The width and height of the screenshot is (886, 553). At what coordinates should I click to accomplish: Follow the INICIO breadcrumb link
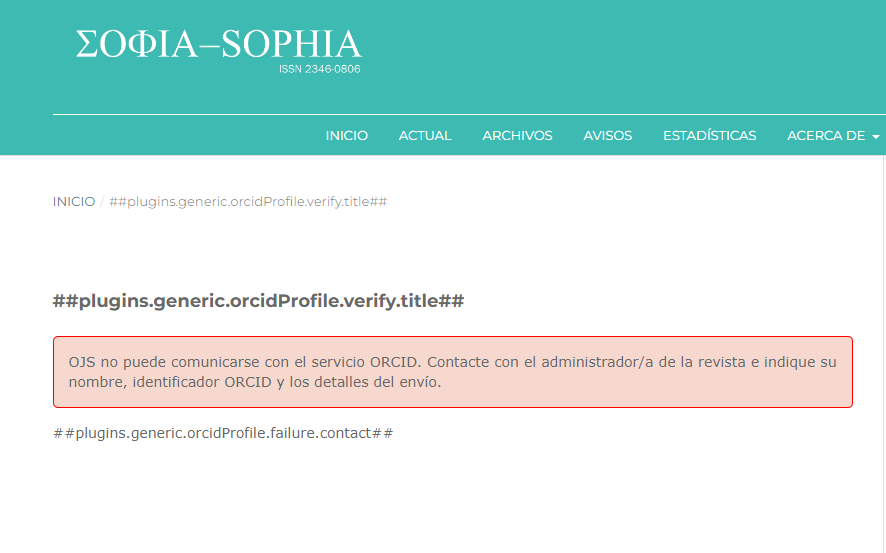pyautogui.click(x=74, y=202)
